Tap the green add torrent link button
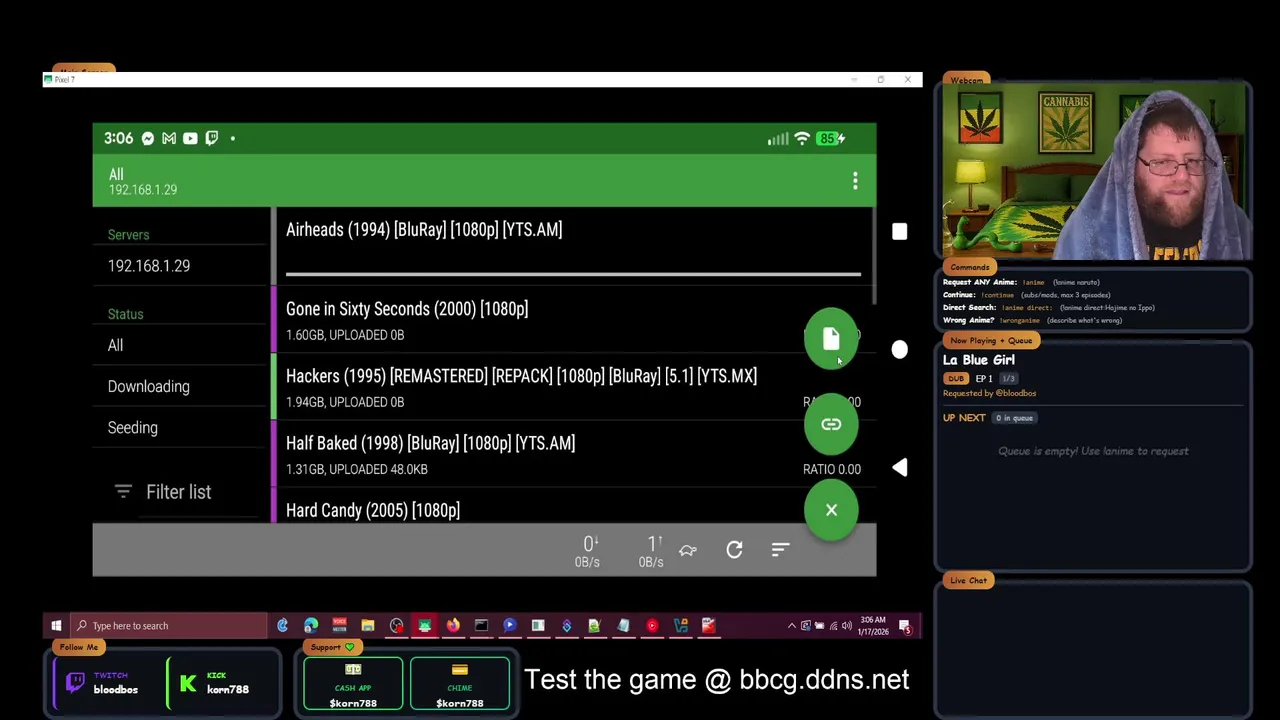This screenshot has height=720, width=1280. [x=831, y=424]
